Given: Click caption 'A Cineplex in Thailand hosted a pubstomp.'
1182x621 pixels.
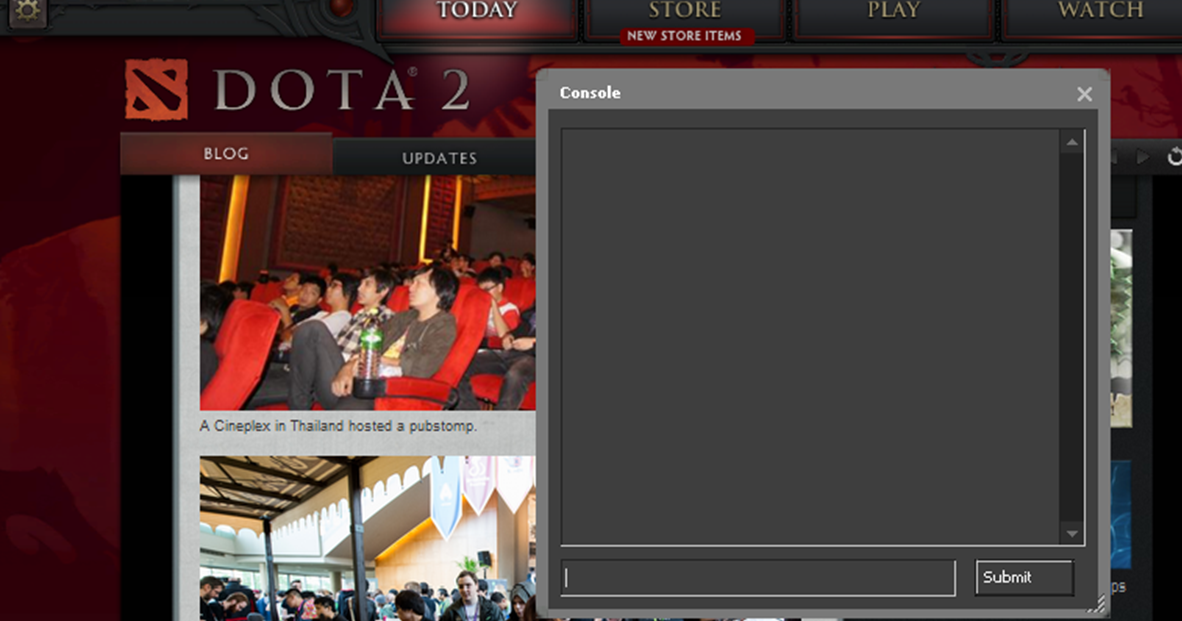Looking at the screenshot, I should pos(338,426).
